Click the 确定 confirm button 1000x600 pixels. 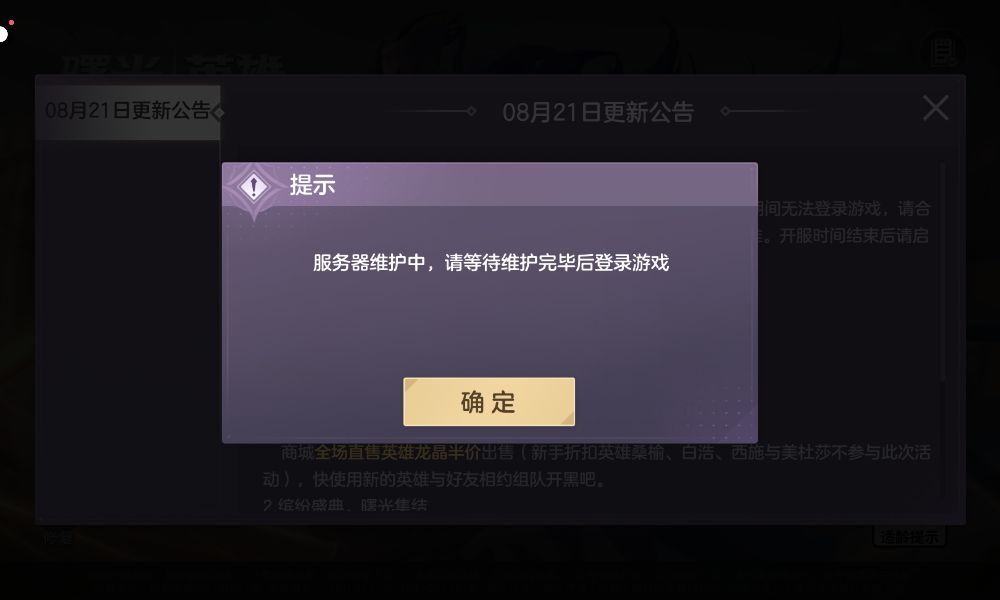[489, 402]
